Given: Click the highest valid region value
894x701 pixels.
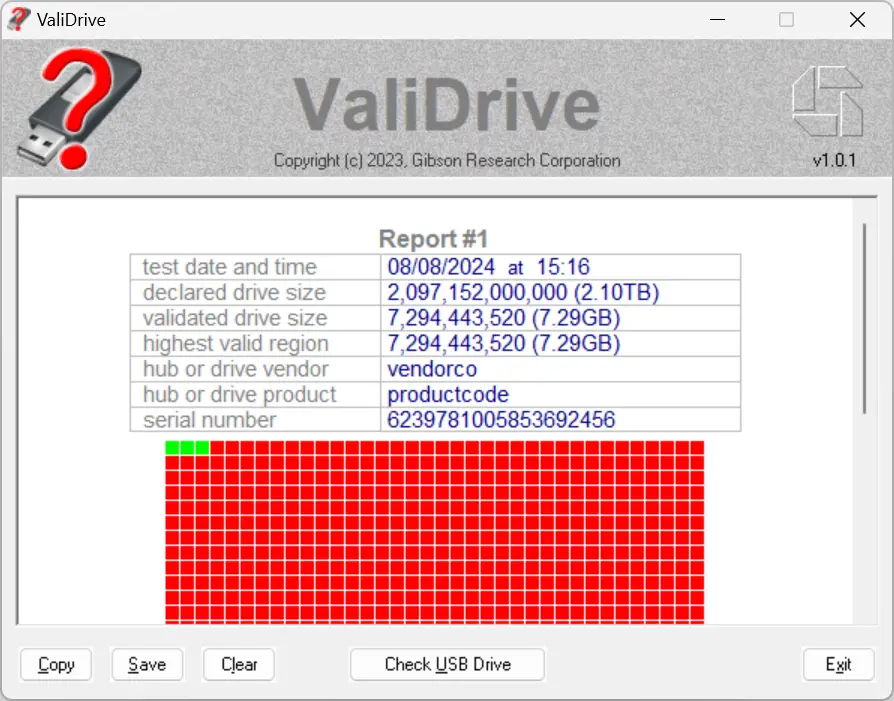Looking at the screenshot, I should click(x=503, y=343).
